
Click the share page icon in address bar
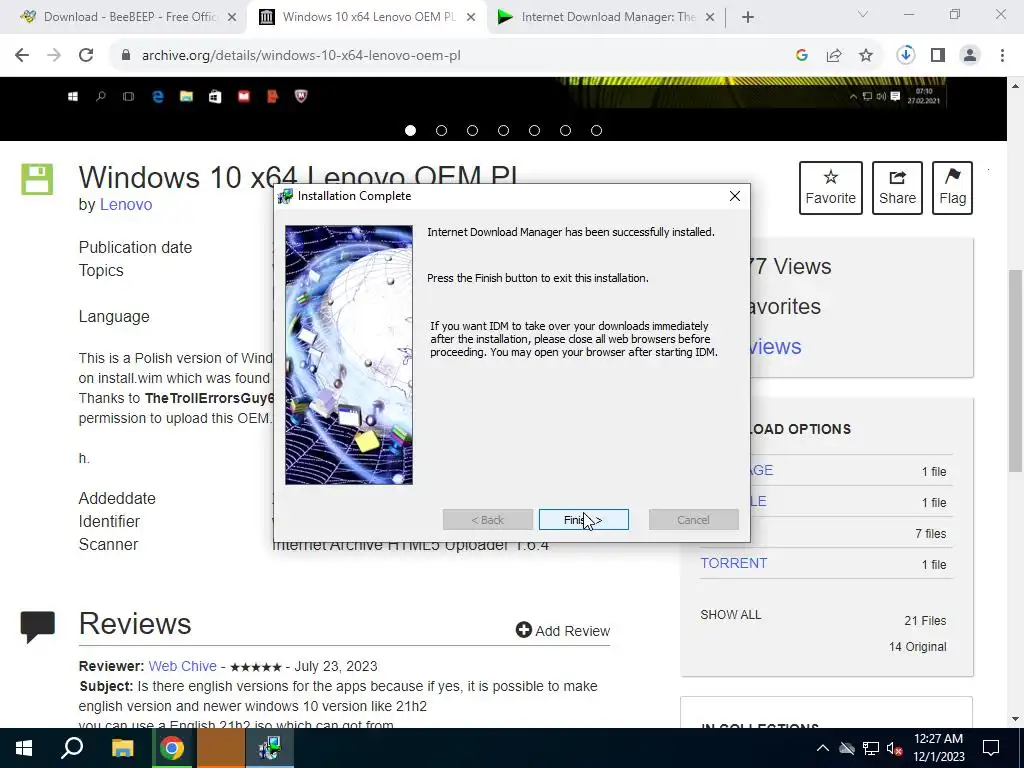coord(834,56)
